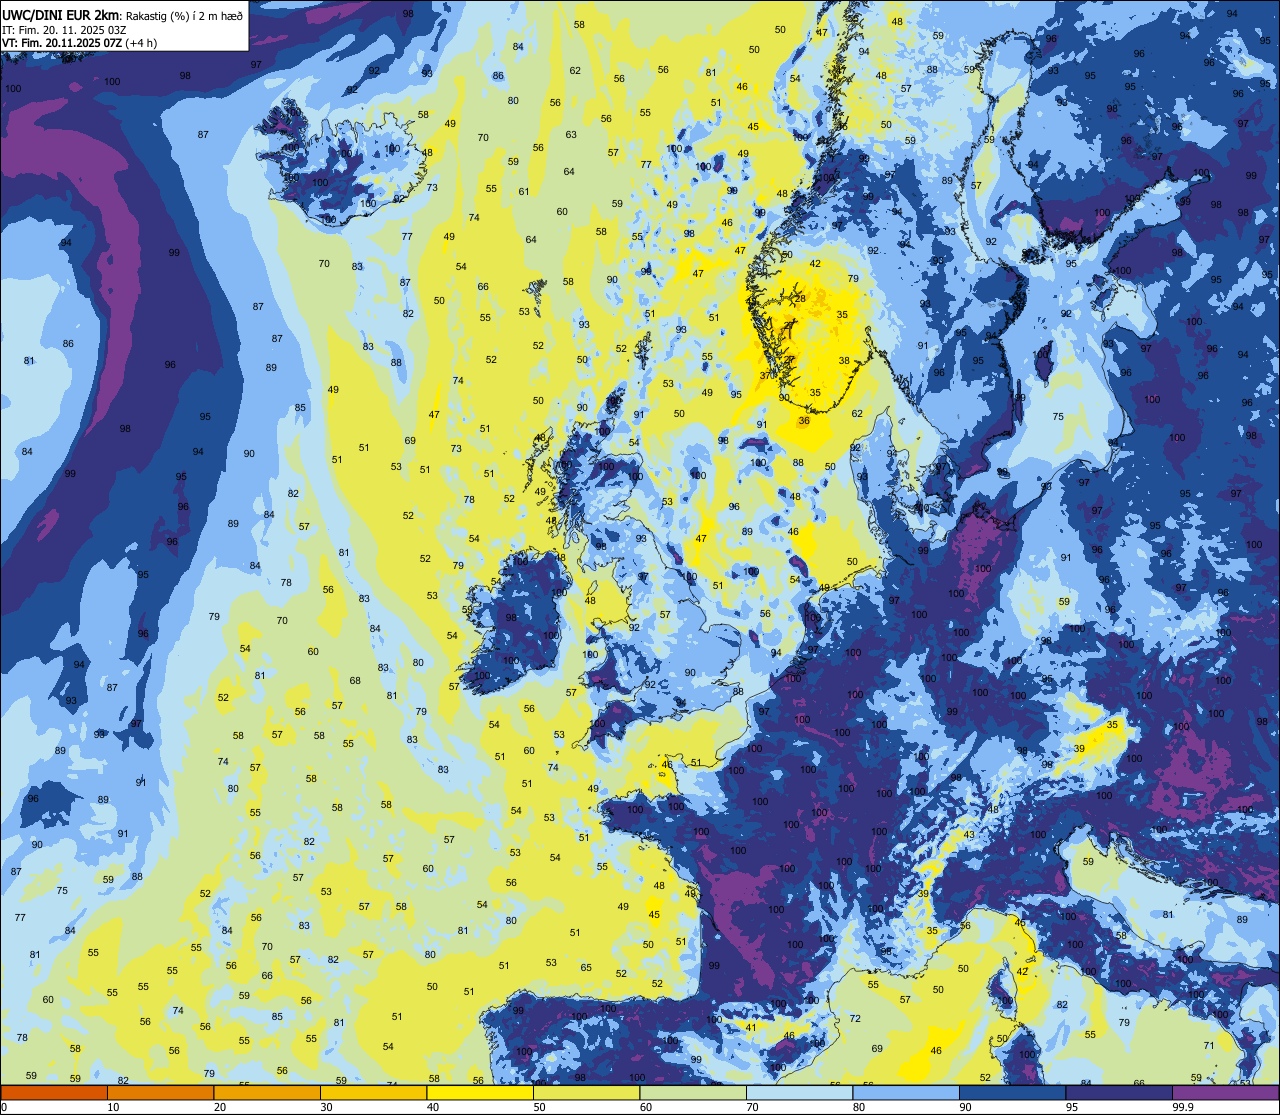Click the pale blue legend segment between 70 and 80
Viewport: 1280px width, 1115px height.
(799, 1092)
